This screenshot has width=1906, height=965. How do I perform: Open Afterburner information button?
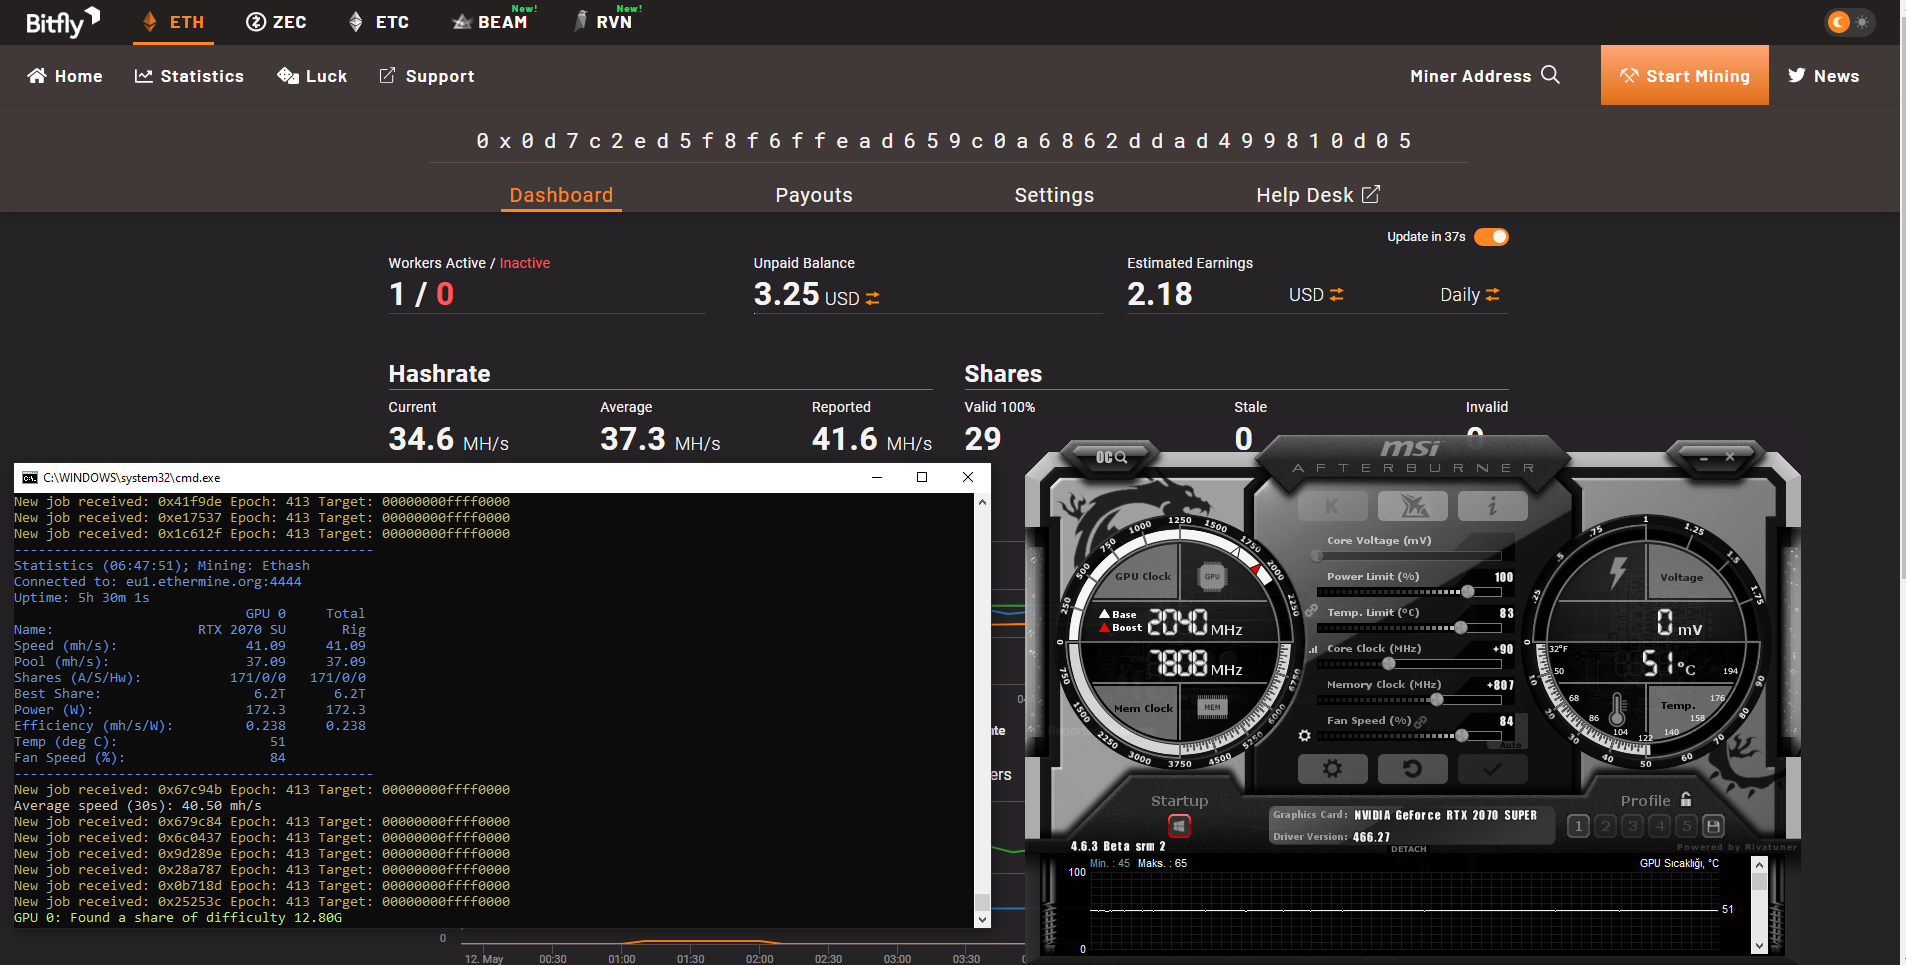pyautogui.click(x=1492, y=506)
